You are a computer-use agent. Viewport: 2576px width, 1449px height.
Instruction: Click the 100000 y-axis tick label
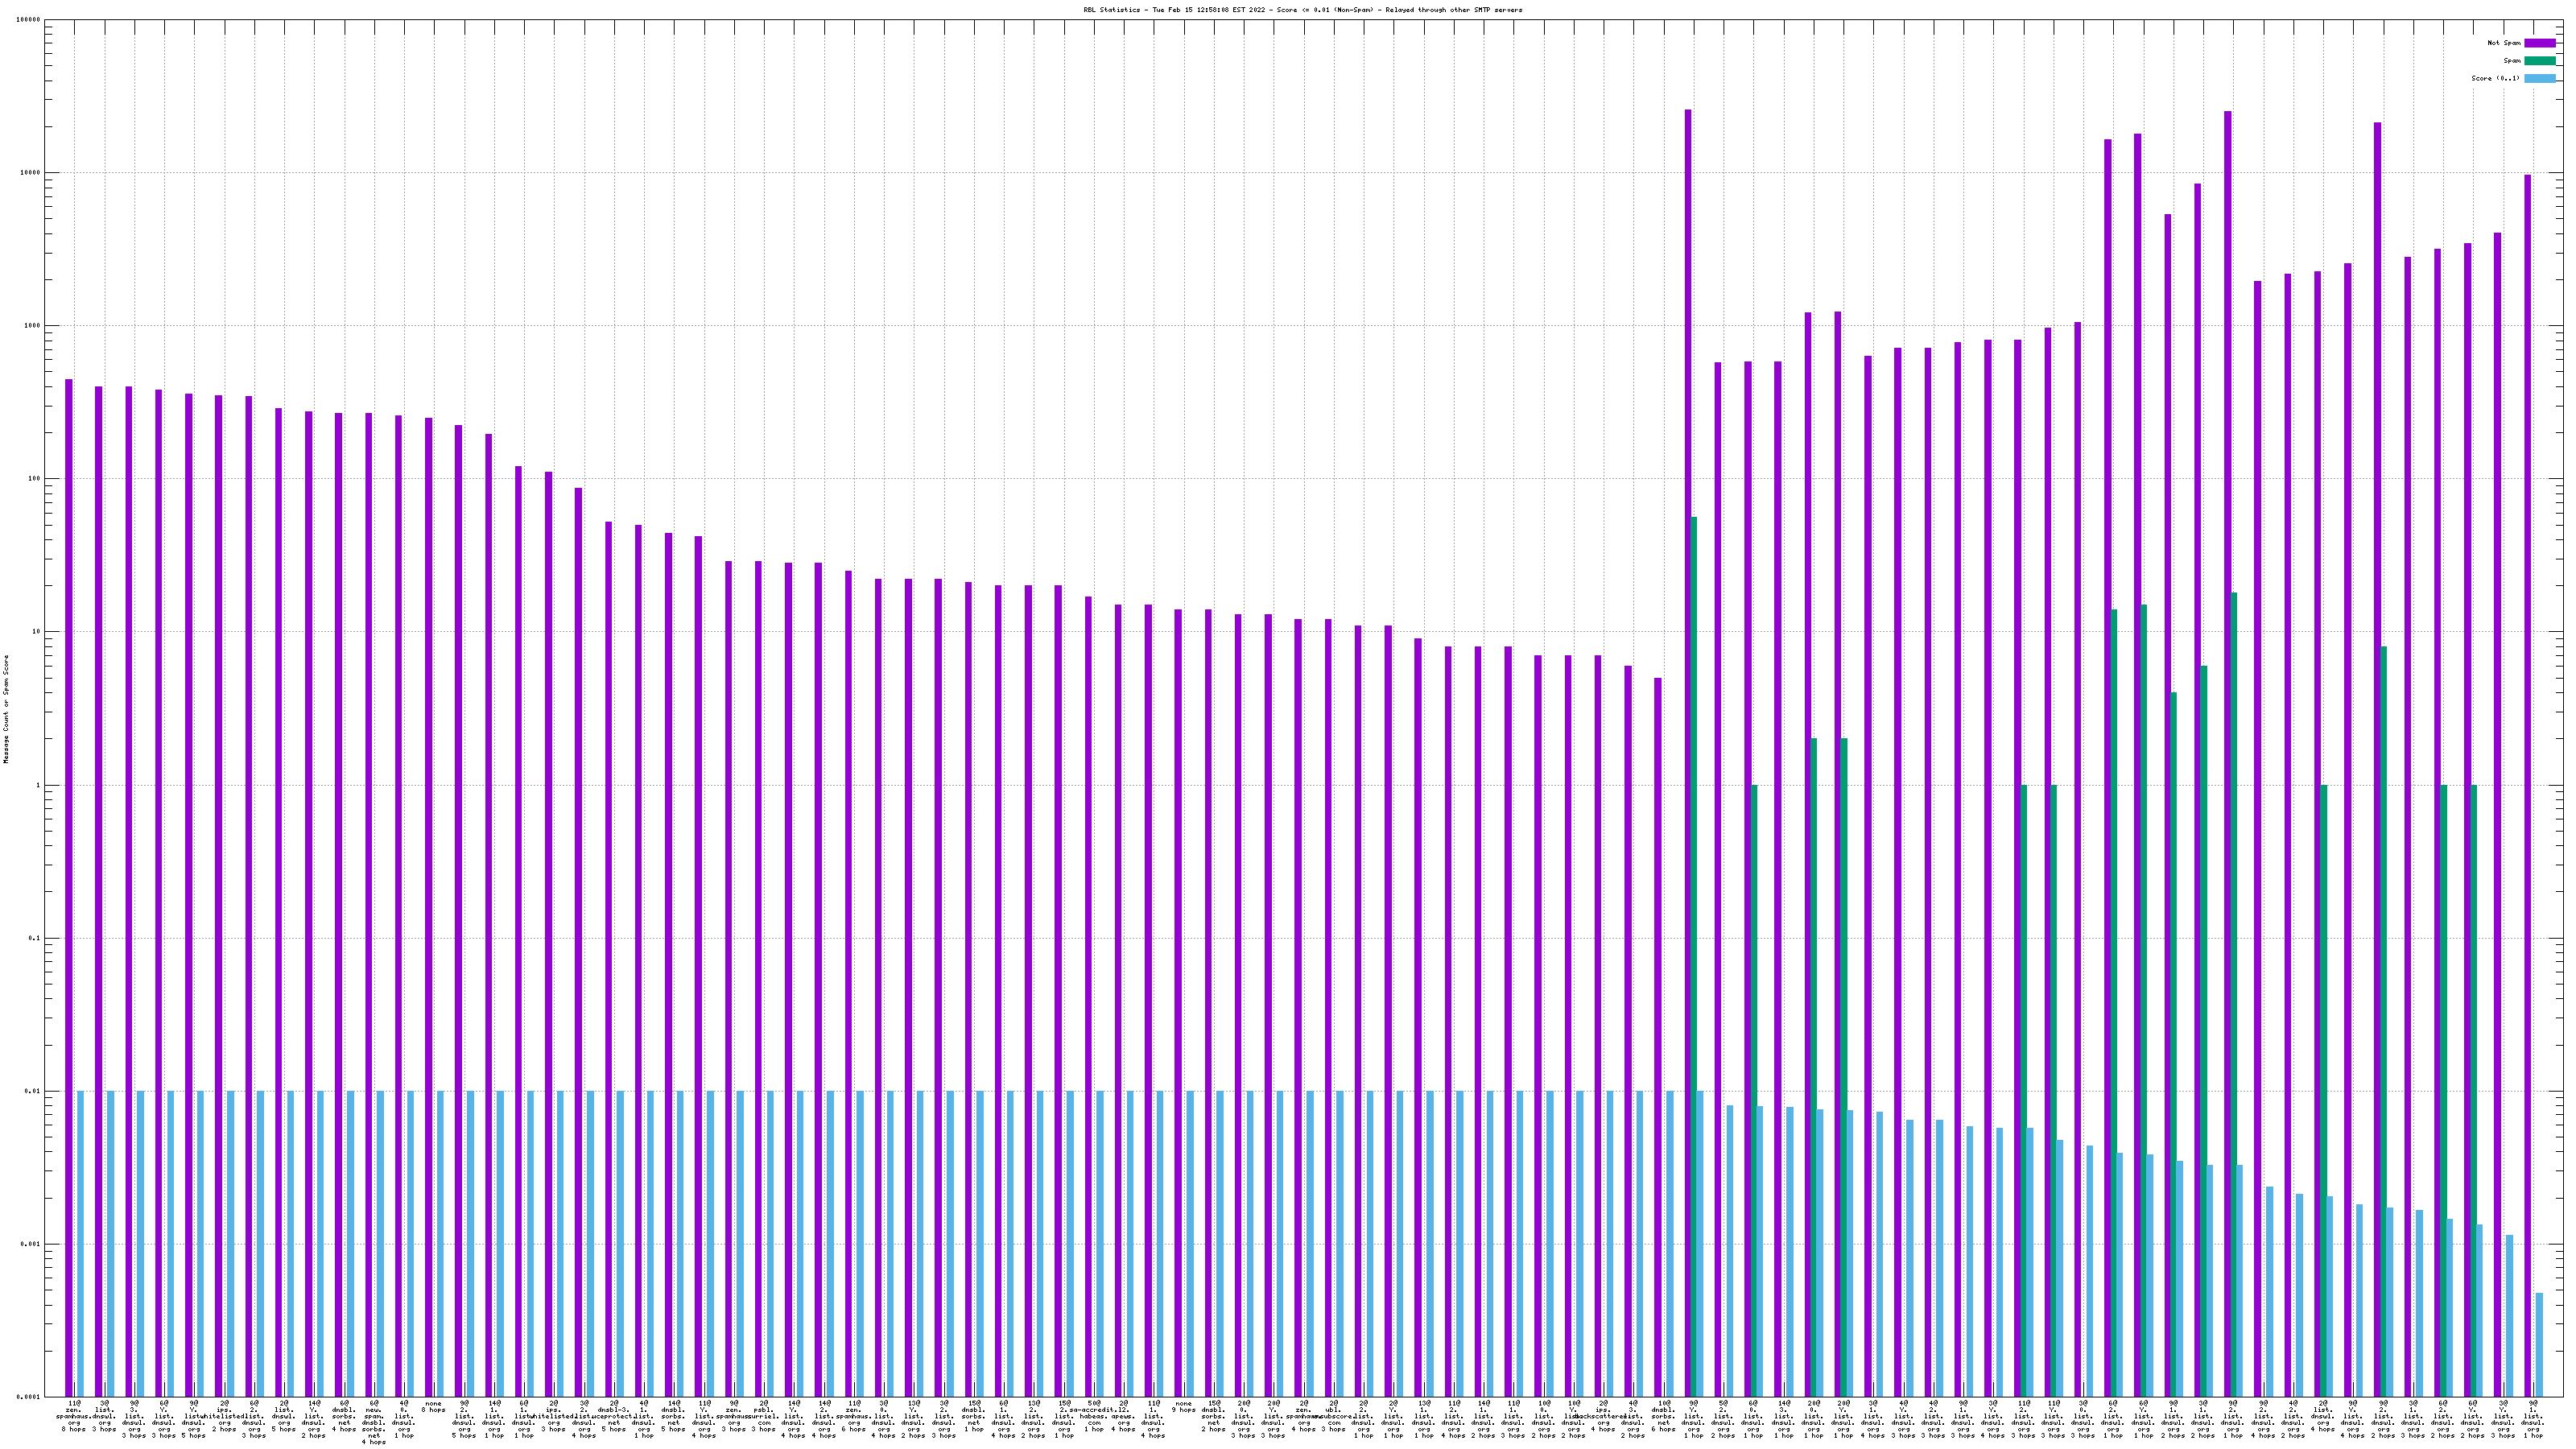(x=29, y=20)
